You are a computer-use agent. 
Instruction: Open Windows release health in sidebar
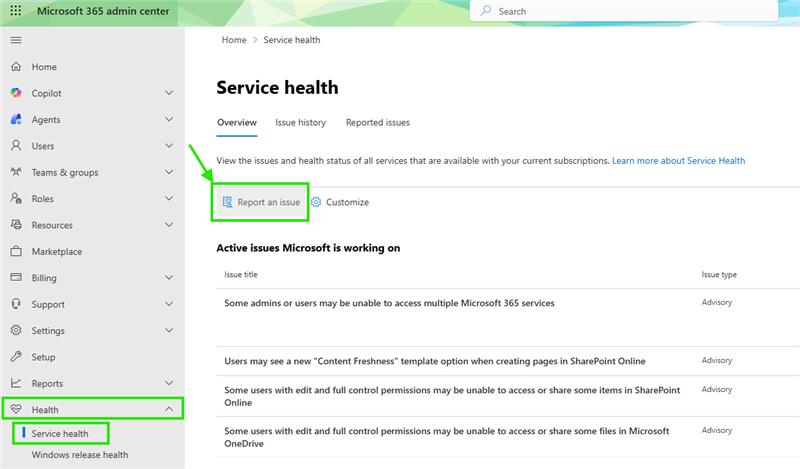click(80, 455)
